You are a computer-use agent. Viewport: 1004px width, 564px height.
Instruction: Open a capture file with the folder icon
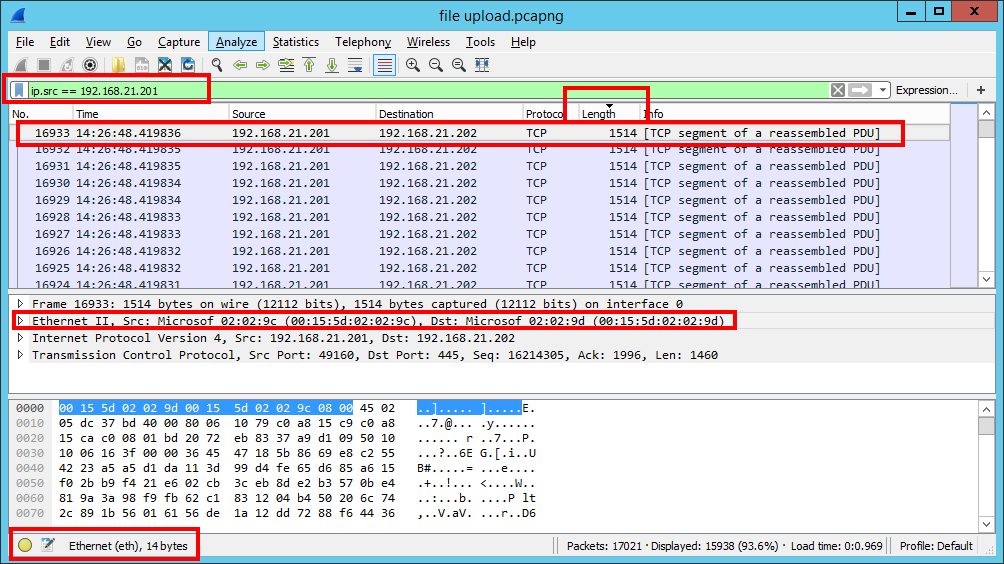point(118,65)
